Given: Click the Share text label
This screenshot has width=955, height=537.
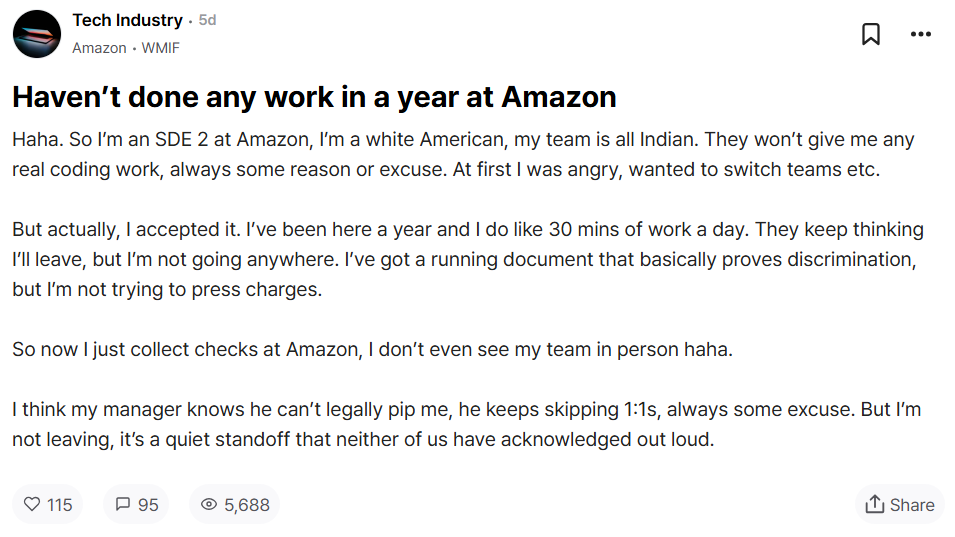Looking at the screenshot, I should 912,505.
